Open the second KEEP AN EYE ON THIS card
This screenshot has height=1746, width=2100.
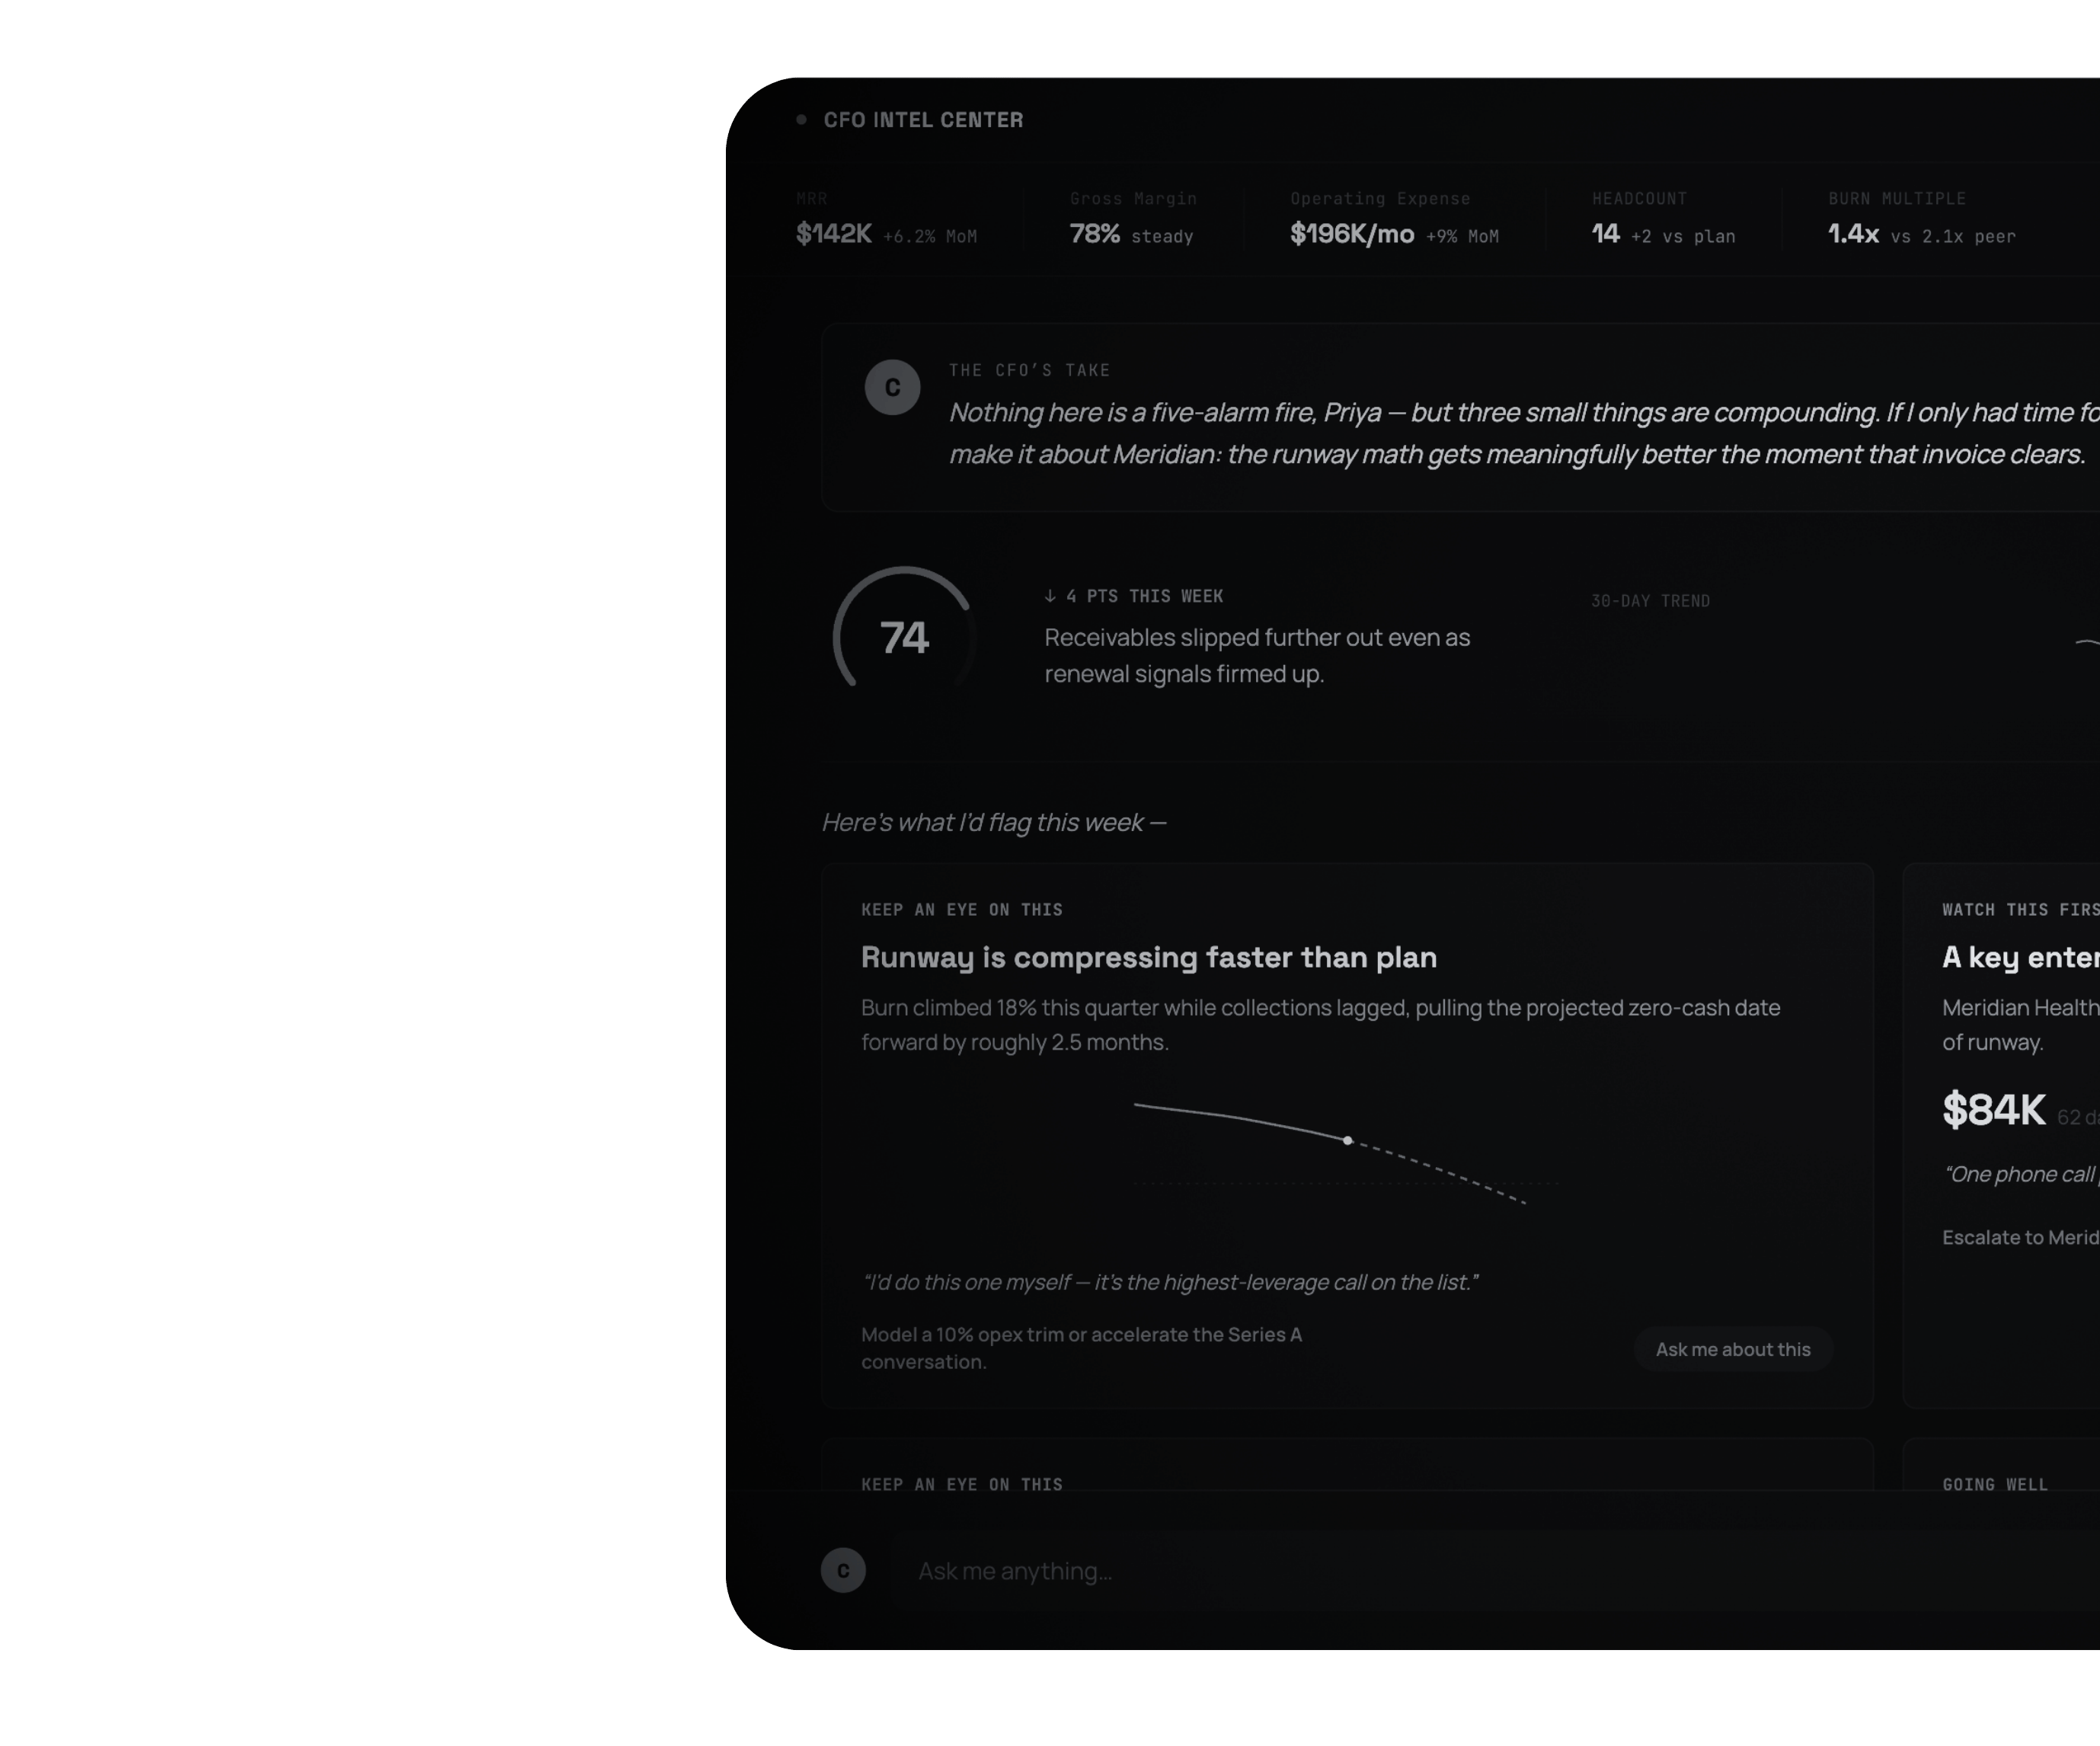point(1347,1465)
